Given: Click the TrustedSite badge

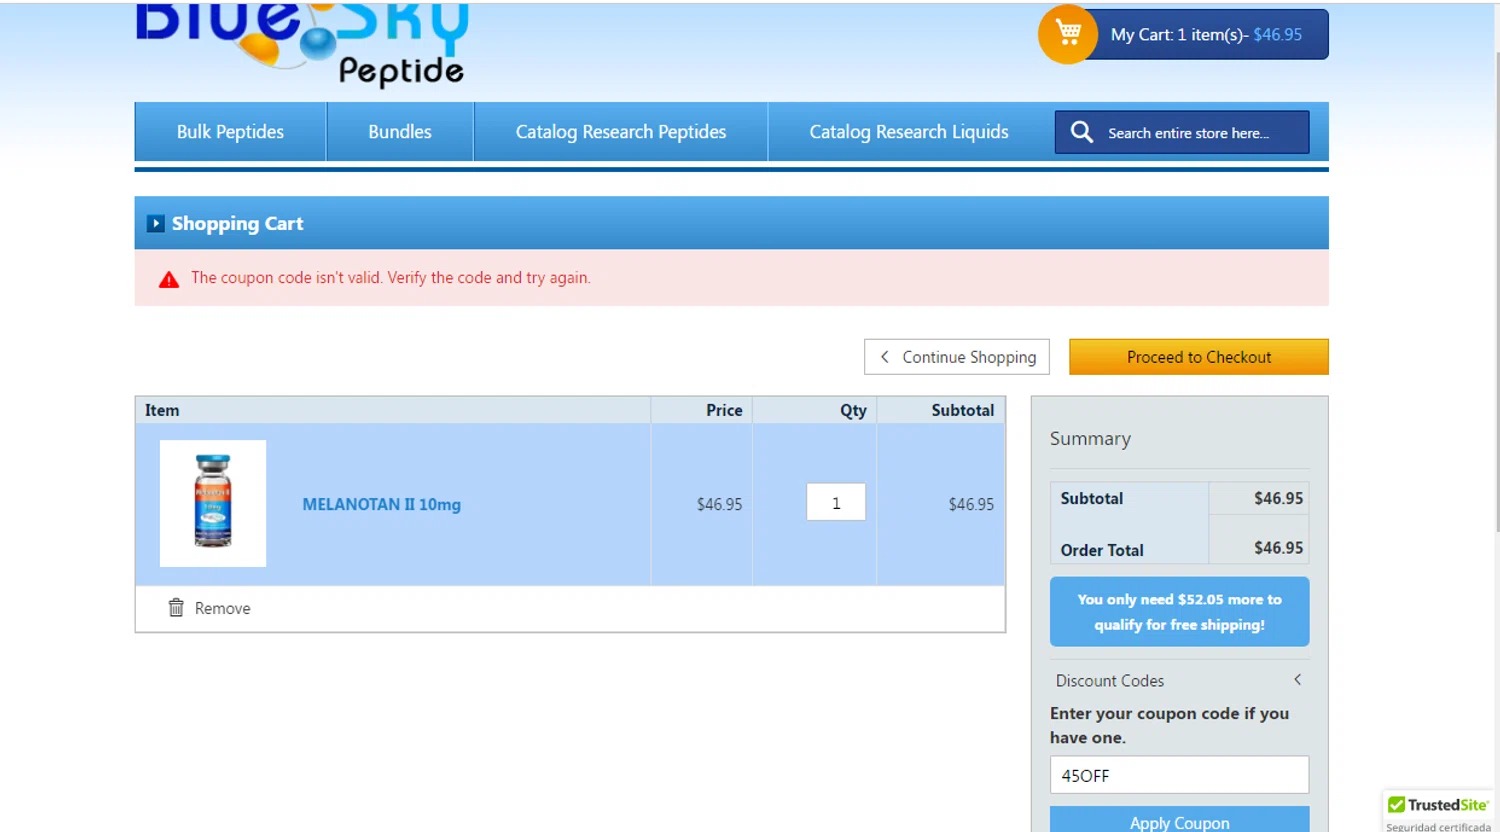Looking at the screenshot, I should point(1438,812).
